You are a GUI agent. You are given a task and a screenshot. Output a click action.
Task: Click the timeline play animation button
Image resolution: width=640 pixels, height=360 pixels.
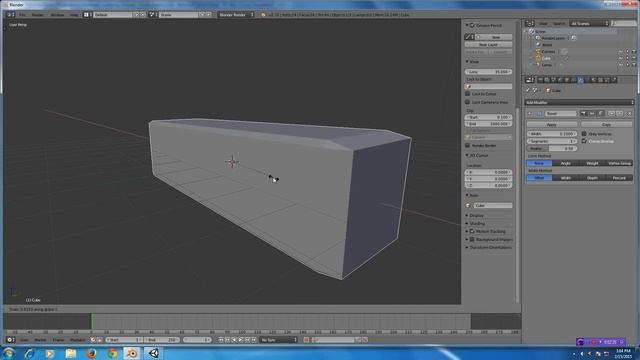[240, 340]
